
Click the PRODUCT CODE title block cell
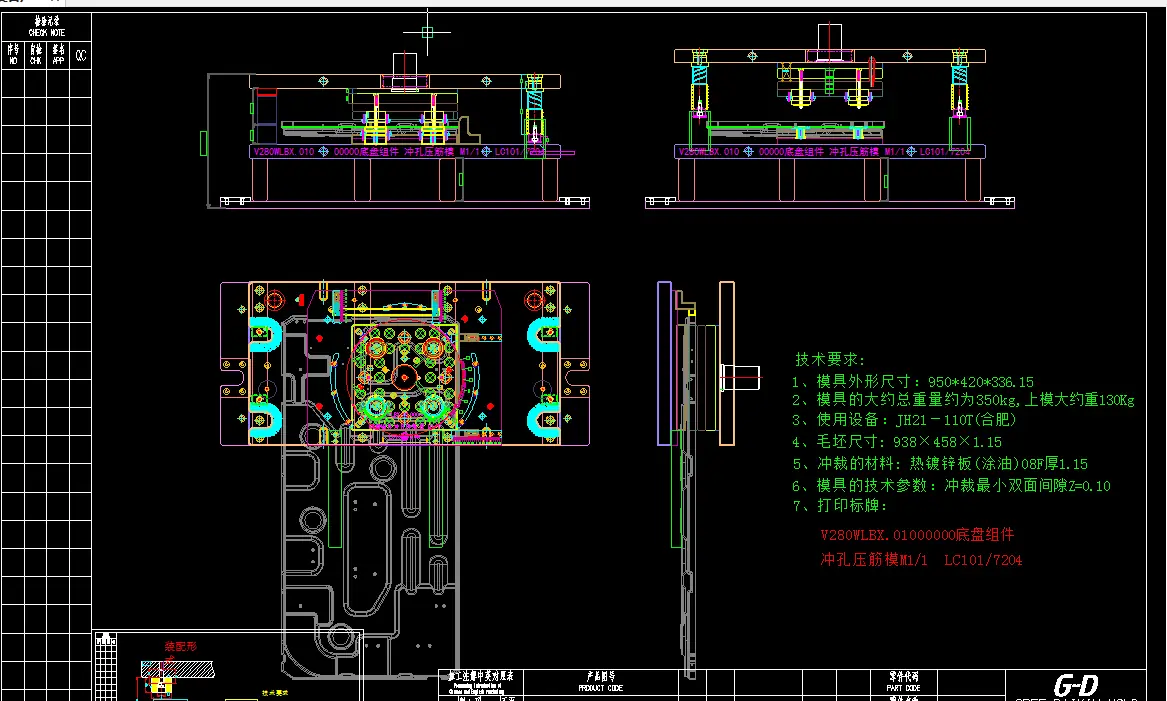tap(601, 682)
